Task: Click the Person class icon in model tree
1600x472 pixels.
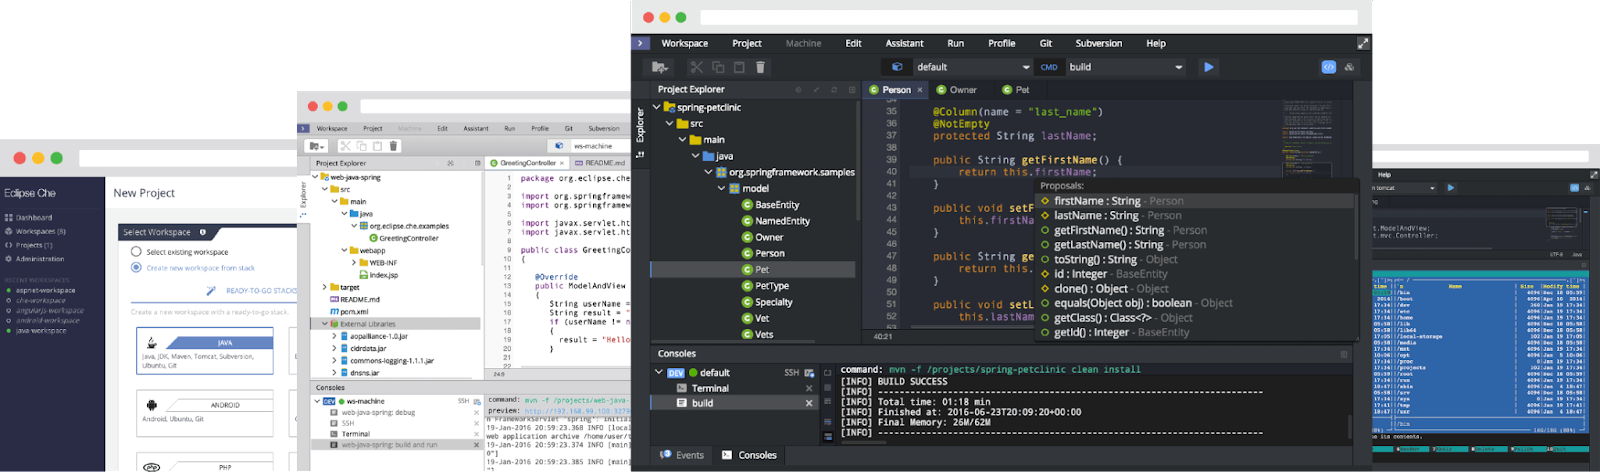Action: (x=747, y=253)
